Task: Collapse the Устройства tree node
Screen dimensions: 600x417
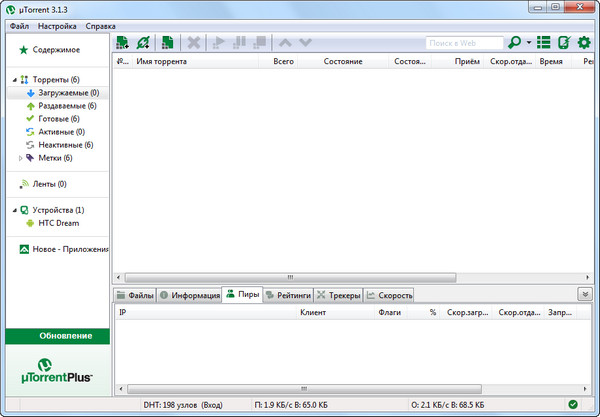Action: coord(14,210)
